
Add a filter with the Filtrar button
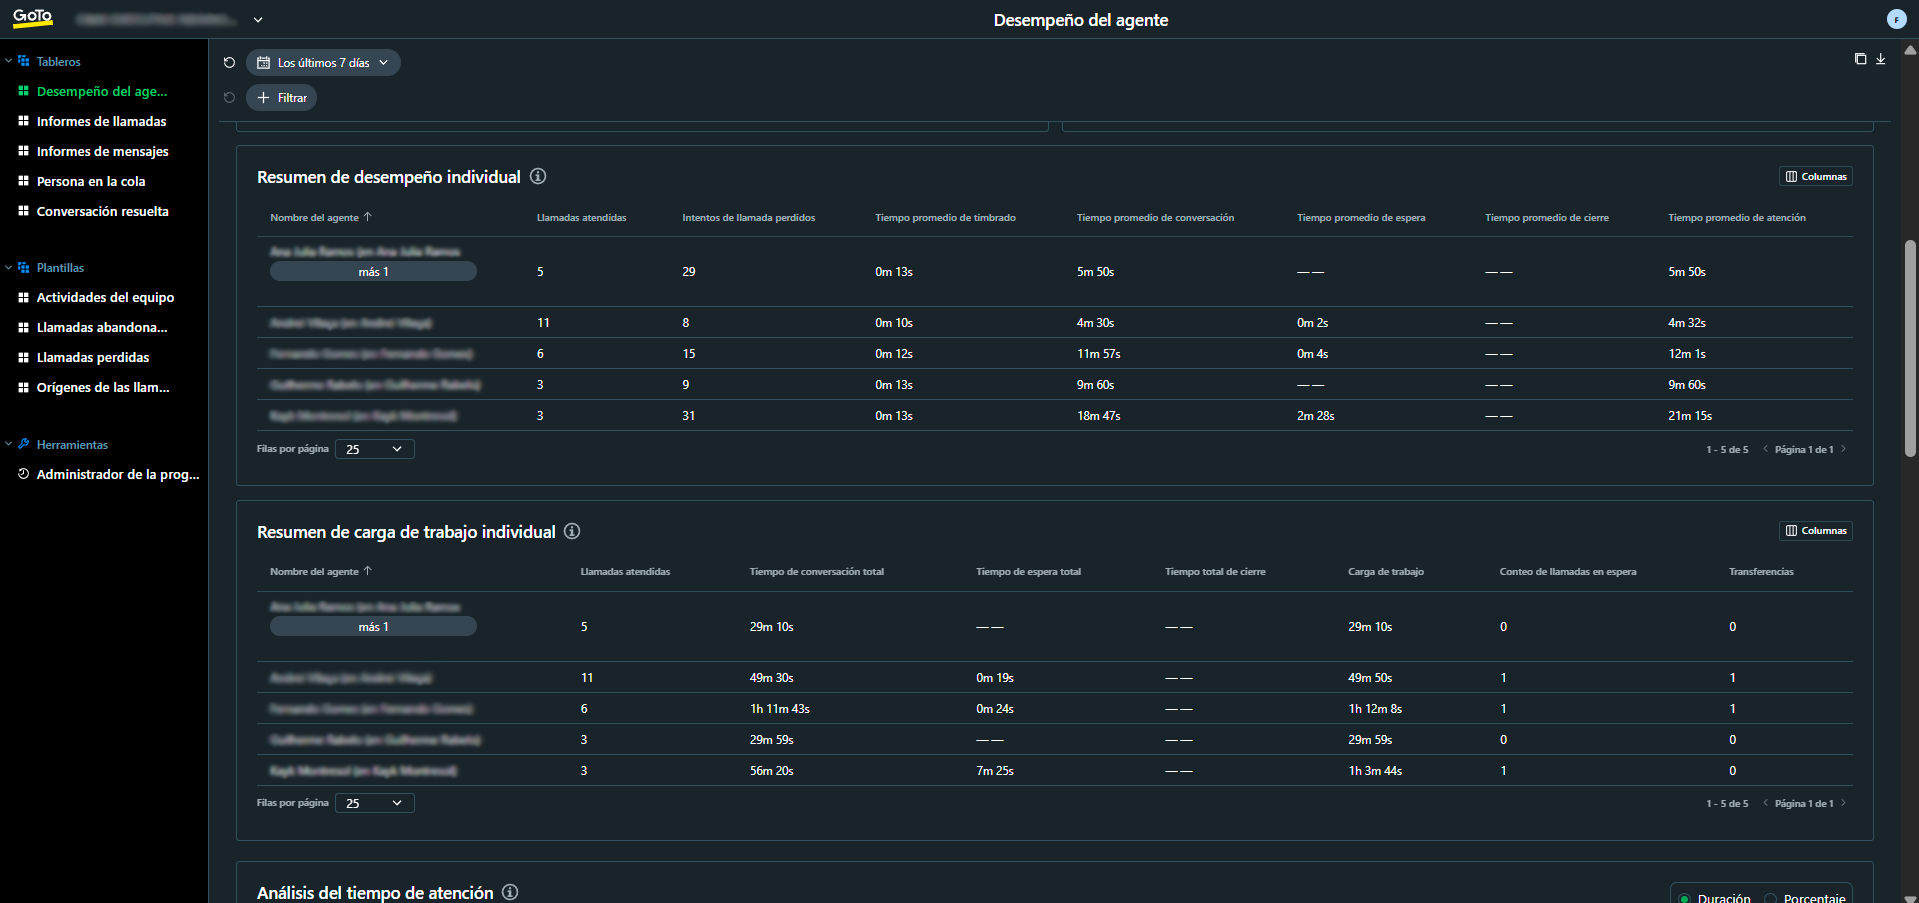point(281,97)
